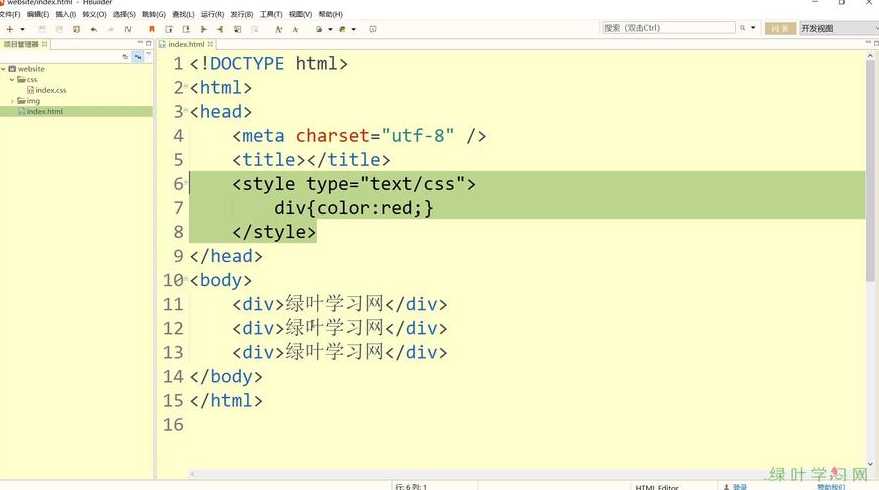
Task: Toggle code folding at line 2 html
Action: click(186, 86)
